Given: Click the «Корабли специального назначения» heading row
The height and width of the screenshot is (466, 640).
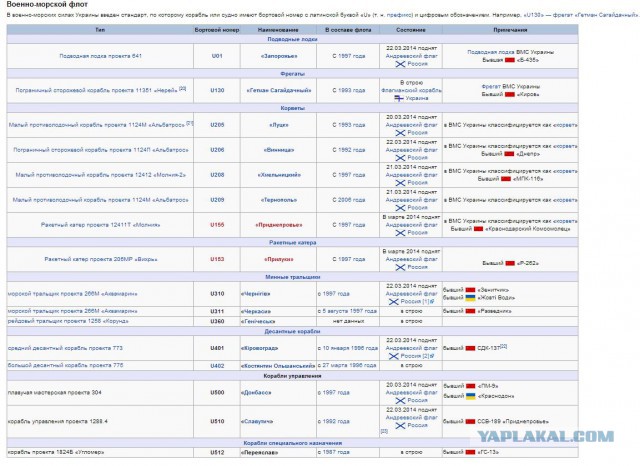Looking at the screenshot, I should click(292, 443).
